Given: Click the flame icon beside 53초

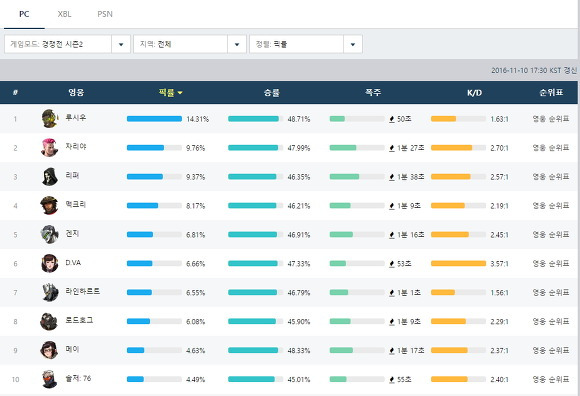Looking at the screenshot, I should coord(392,264).
